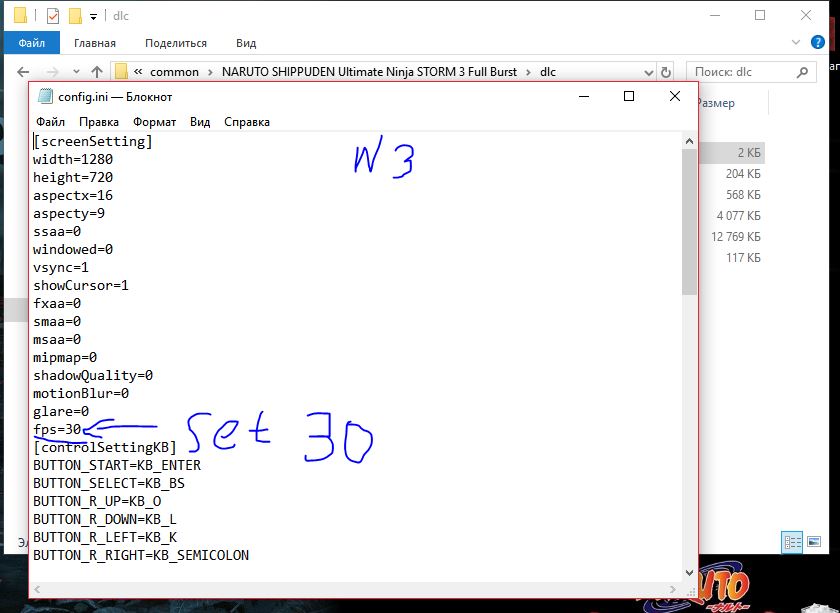Click the BUTTON_R_RIGHT=KB_SEMICOLON line
Viewport: 840px width, 613px height.
[141, 555]
